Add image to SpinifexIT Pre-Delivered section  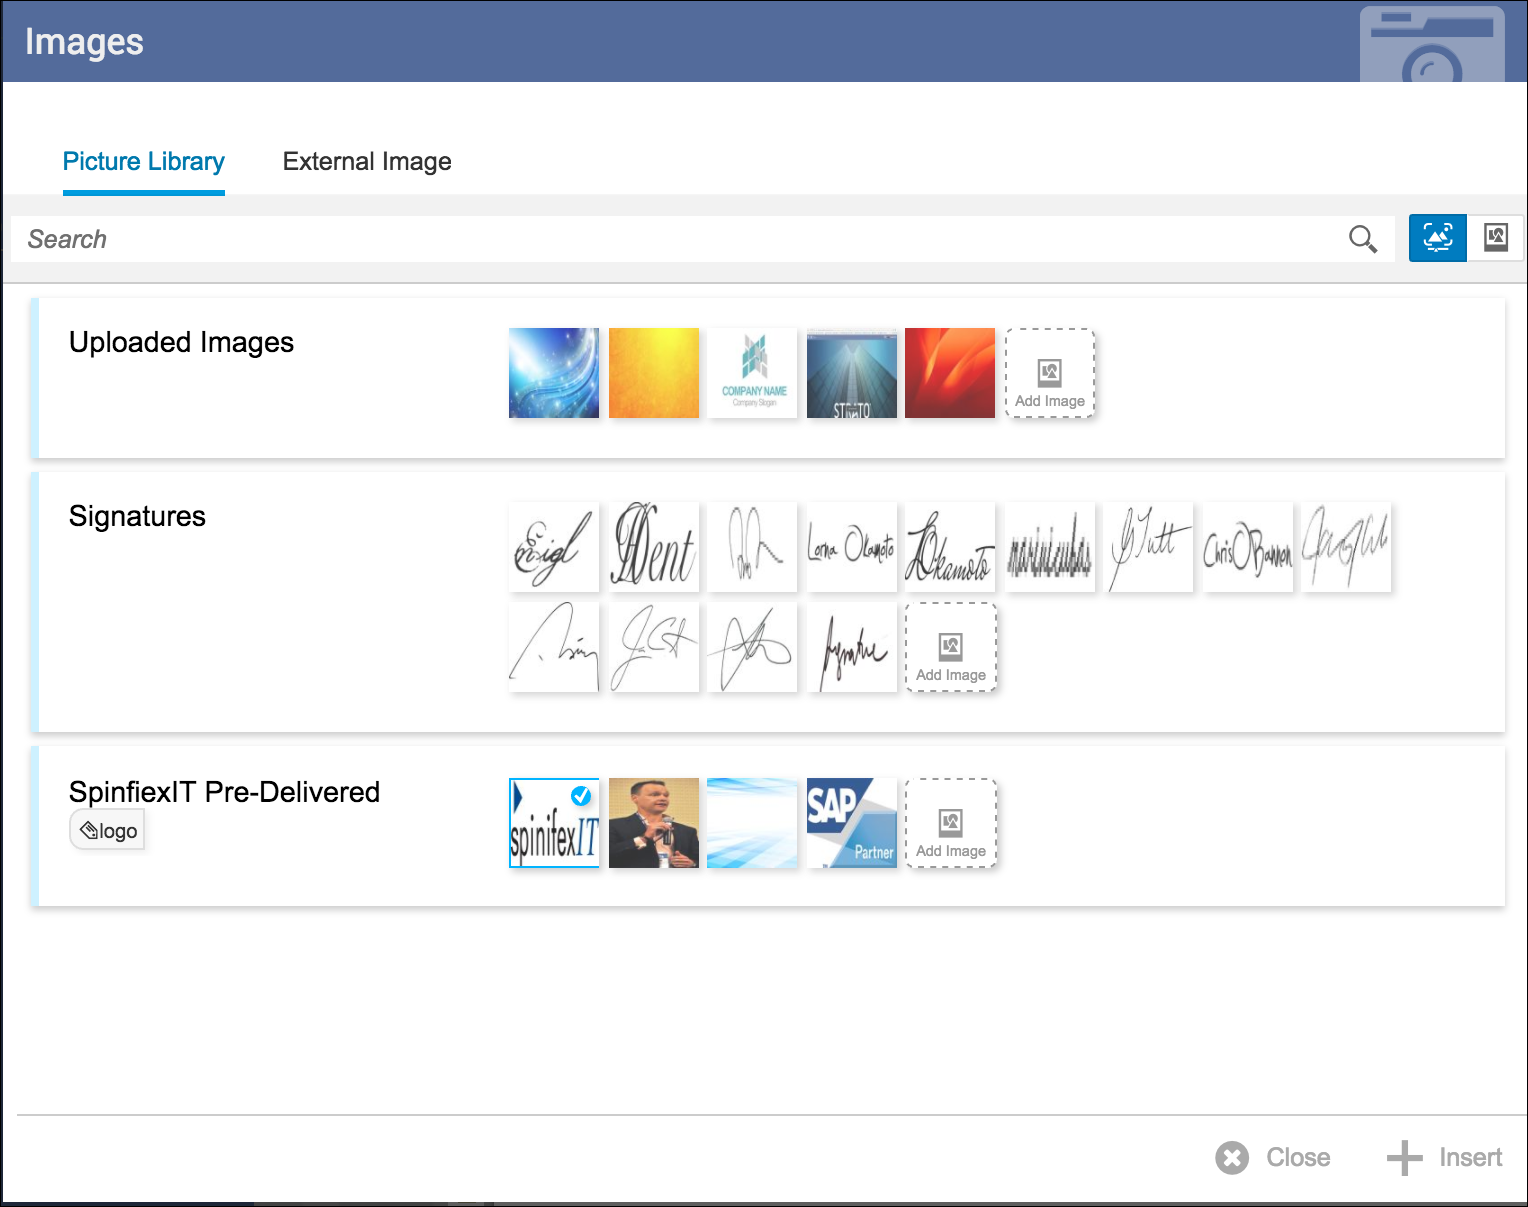click(950, 823)
